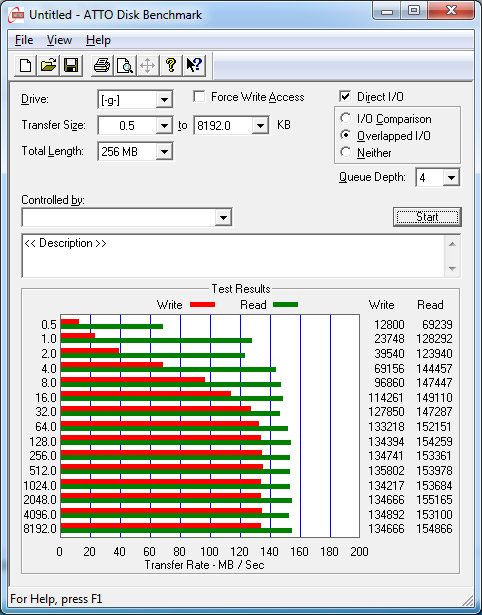482x615 pixels.
Task: Select the I/O Comparison radio button
Action: point(346,118)
